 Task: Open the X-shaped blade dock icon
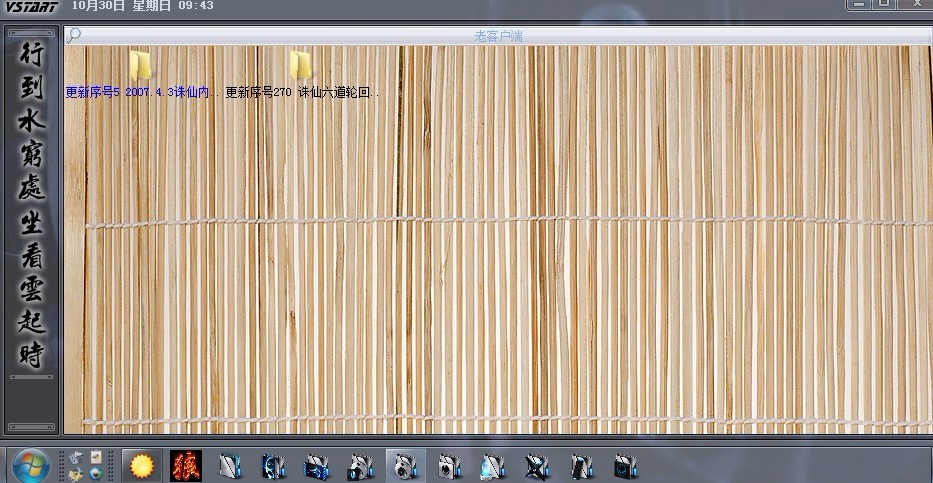[x=538, y=466]
